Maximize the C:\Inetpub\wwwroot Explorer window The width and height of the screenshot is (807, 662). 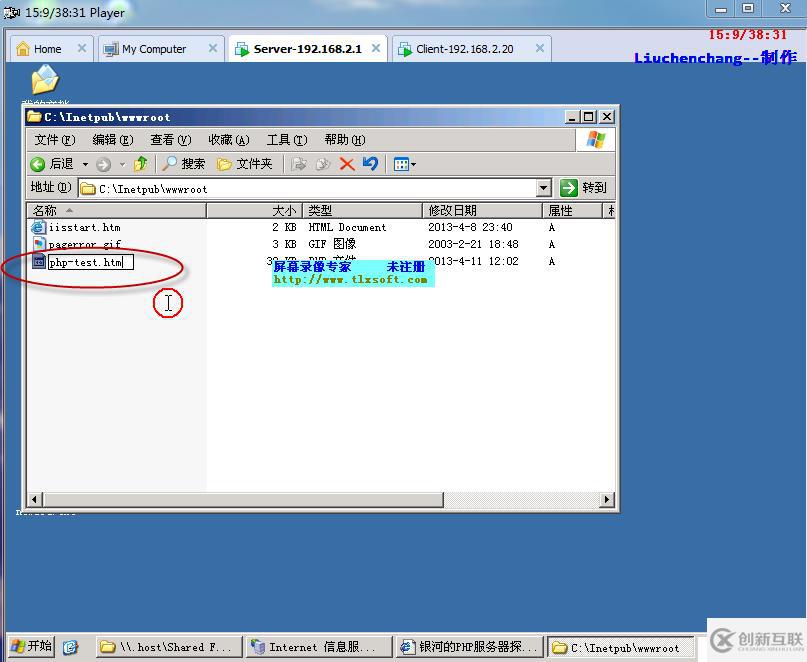589,117
